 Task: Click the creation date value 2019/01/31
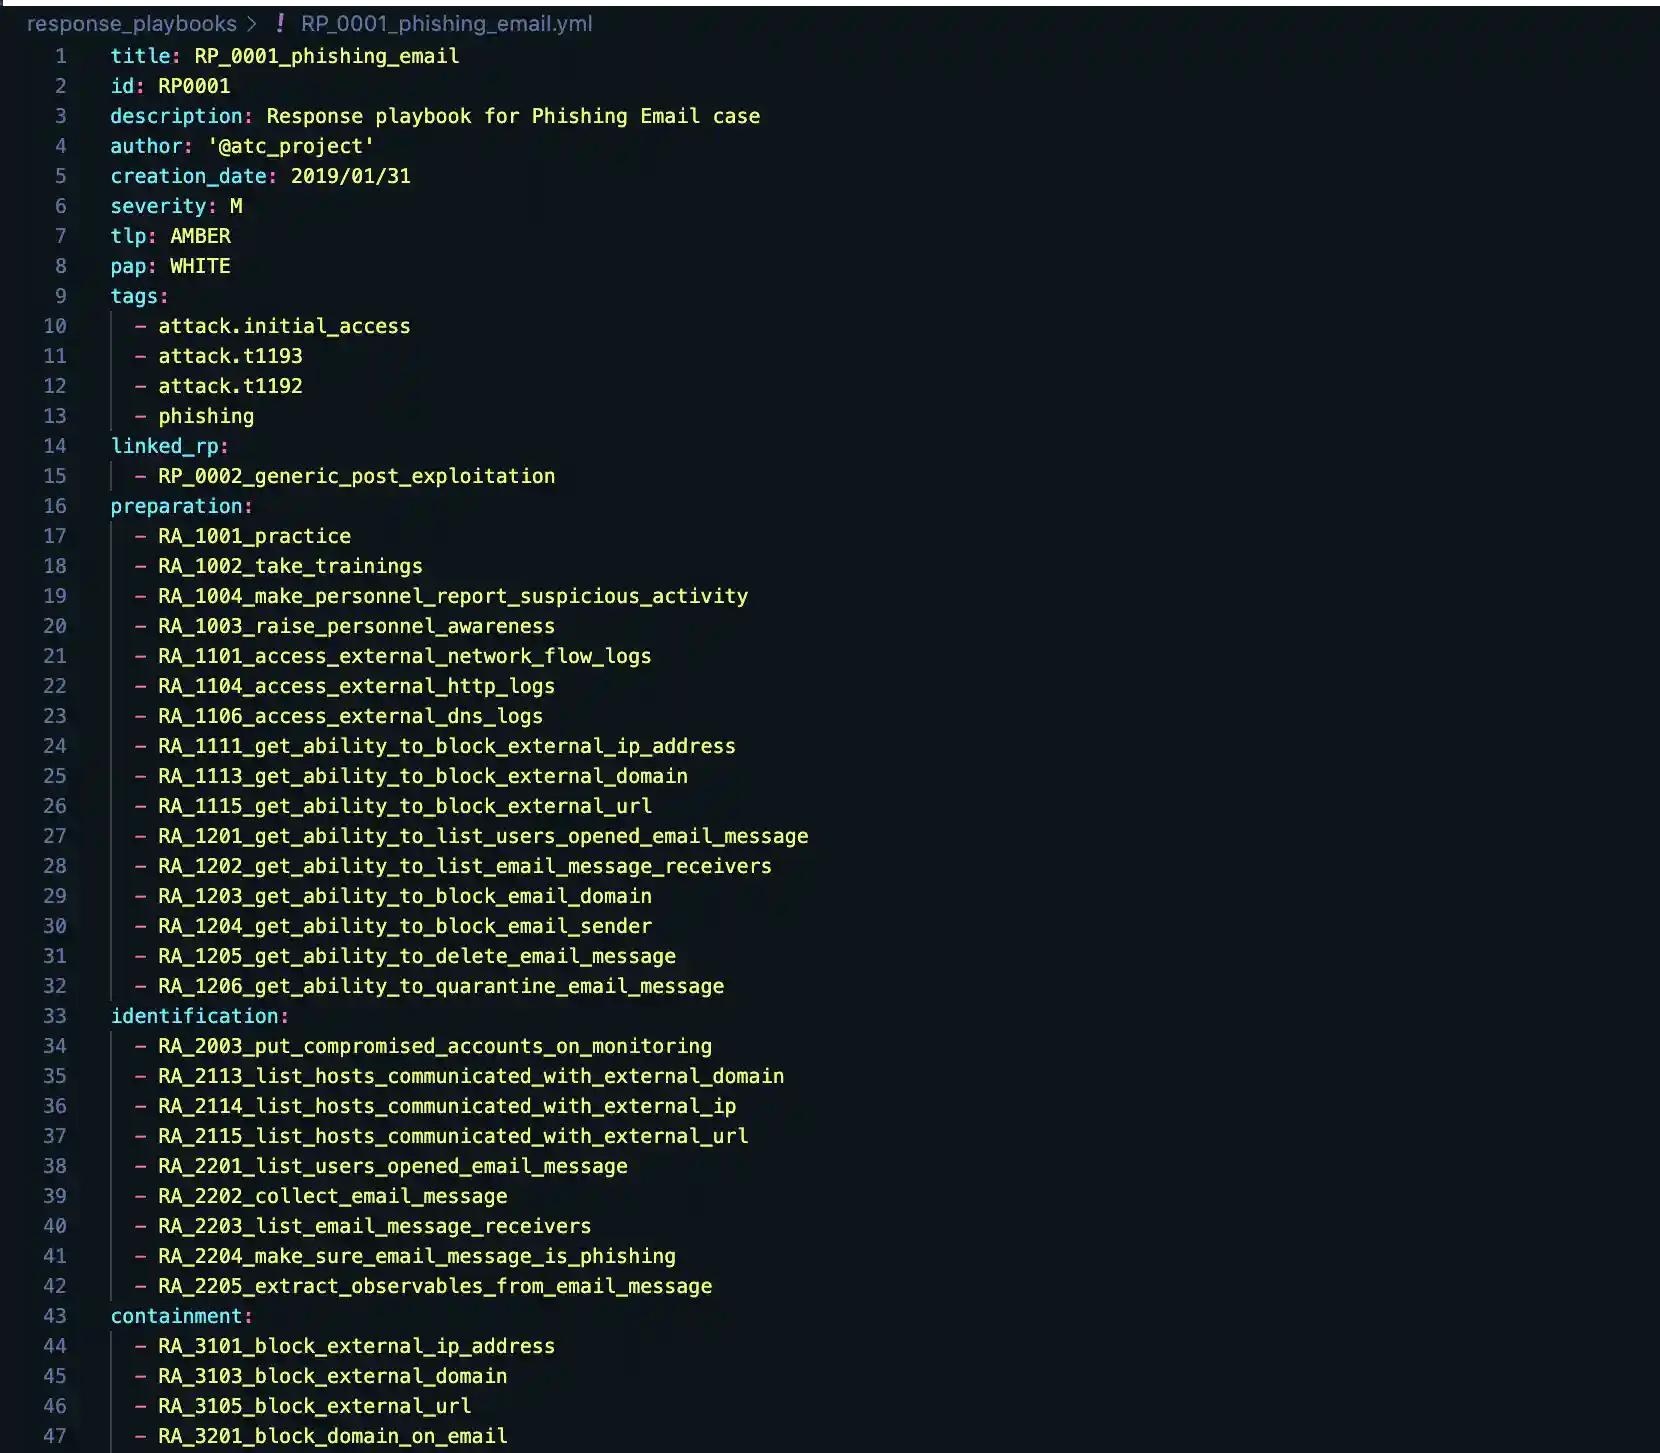pos(350,176)
